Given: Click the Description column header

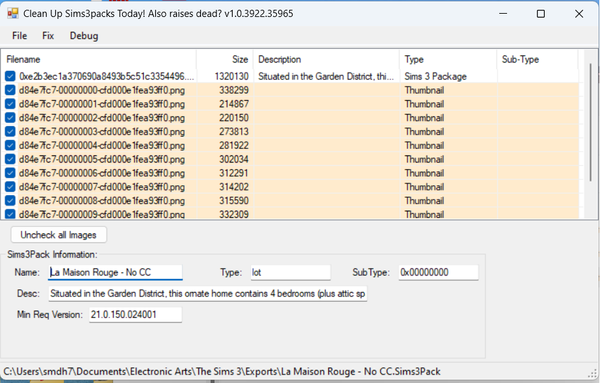Looking at the screenshot, I should point(326,59).
